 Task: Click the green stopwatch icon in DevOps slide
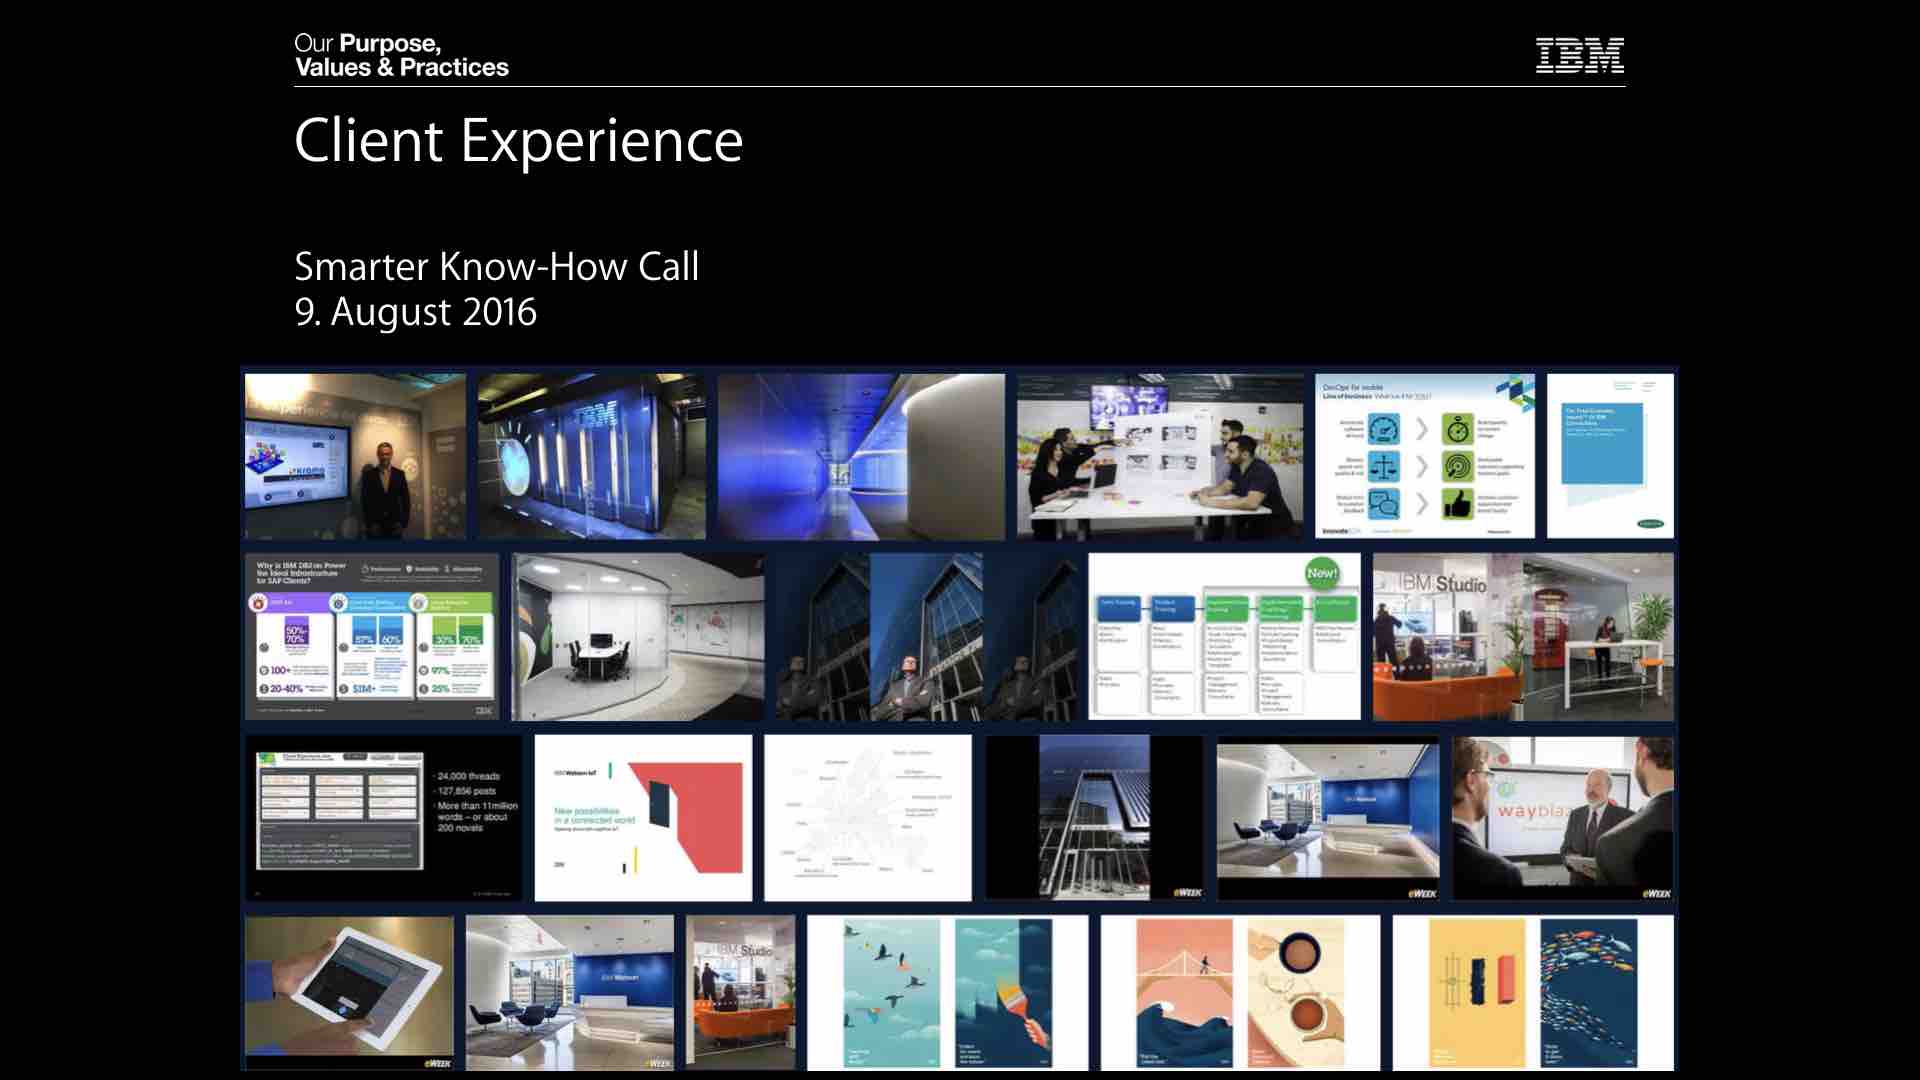(x=1458, y=430)
